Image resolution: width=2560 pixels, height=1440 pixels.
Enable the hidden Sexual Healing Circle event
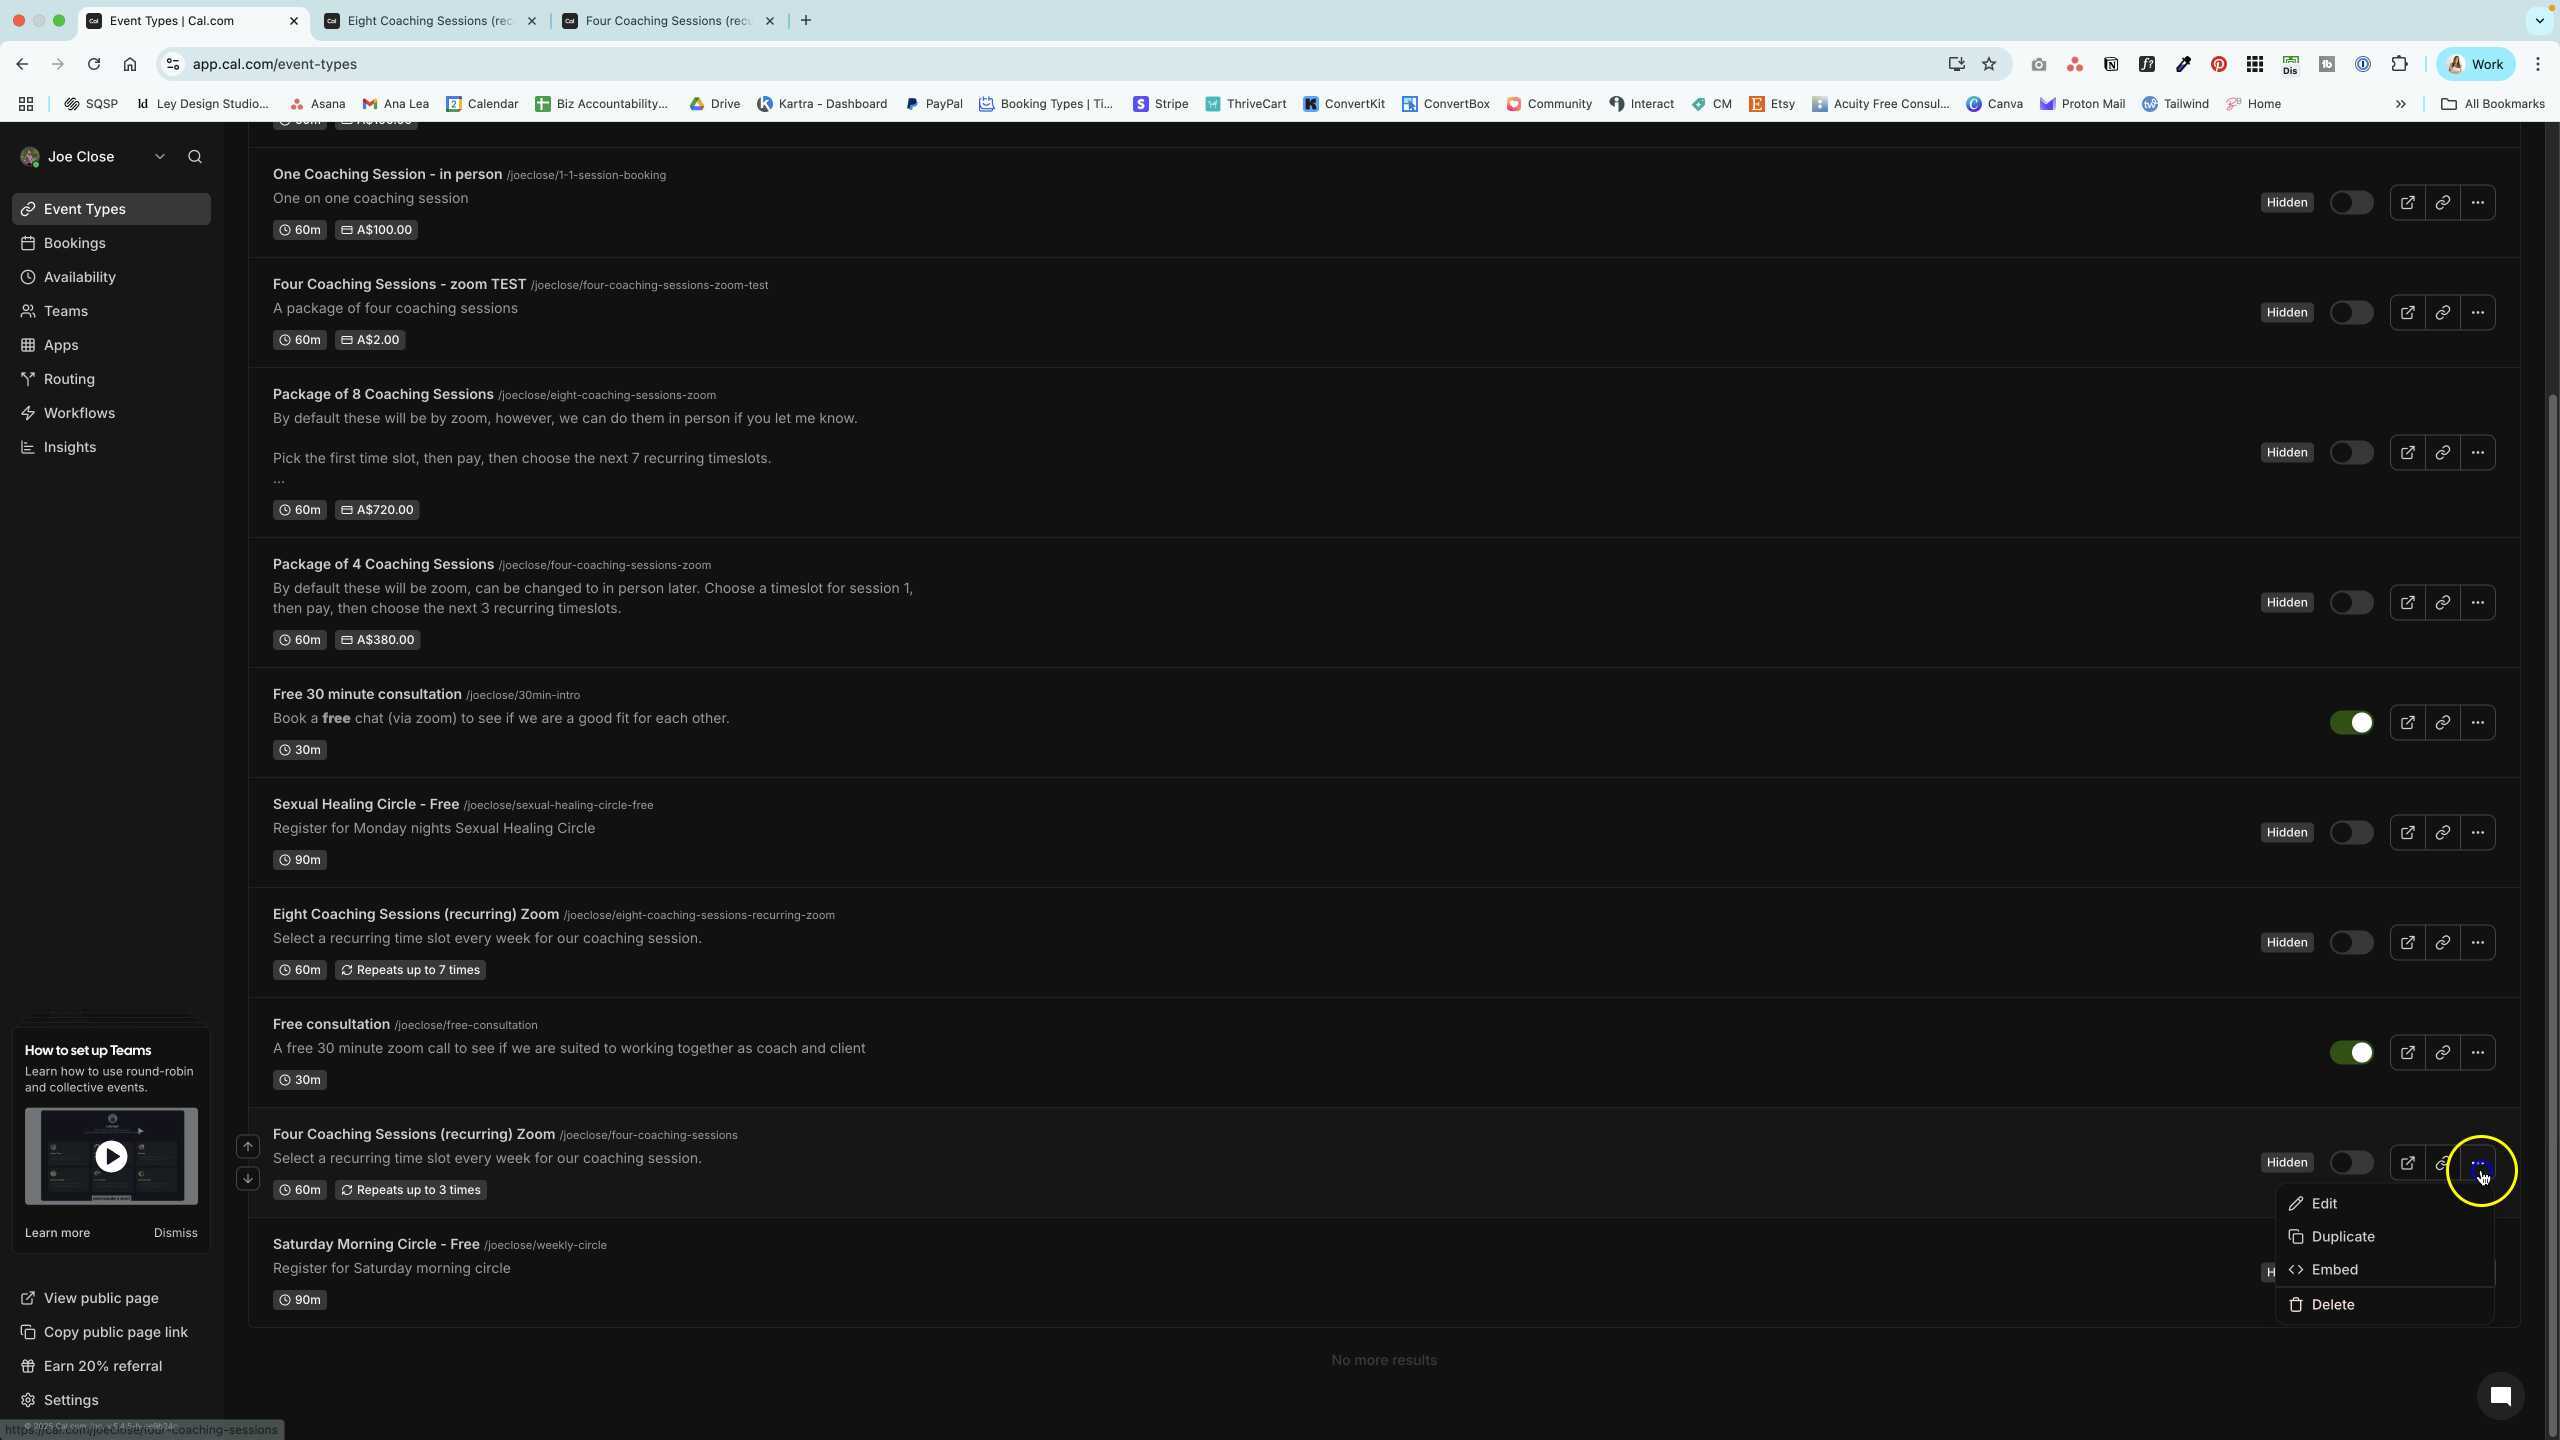tap(2350, 831)
